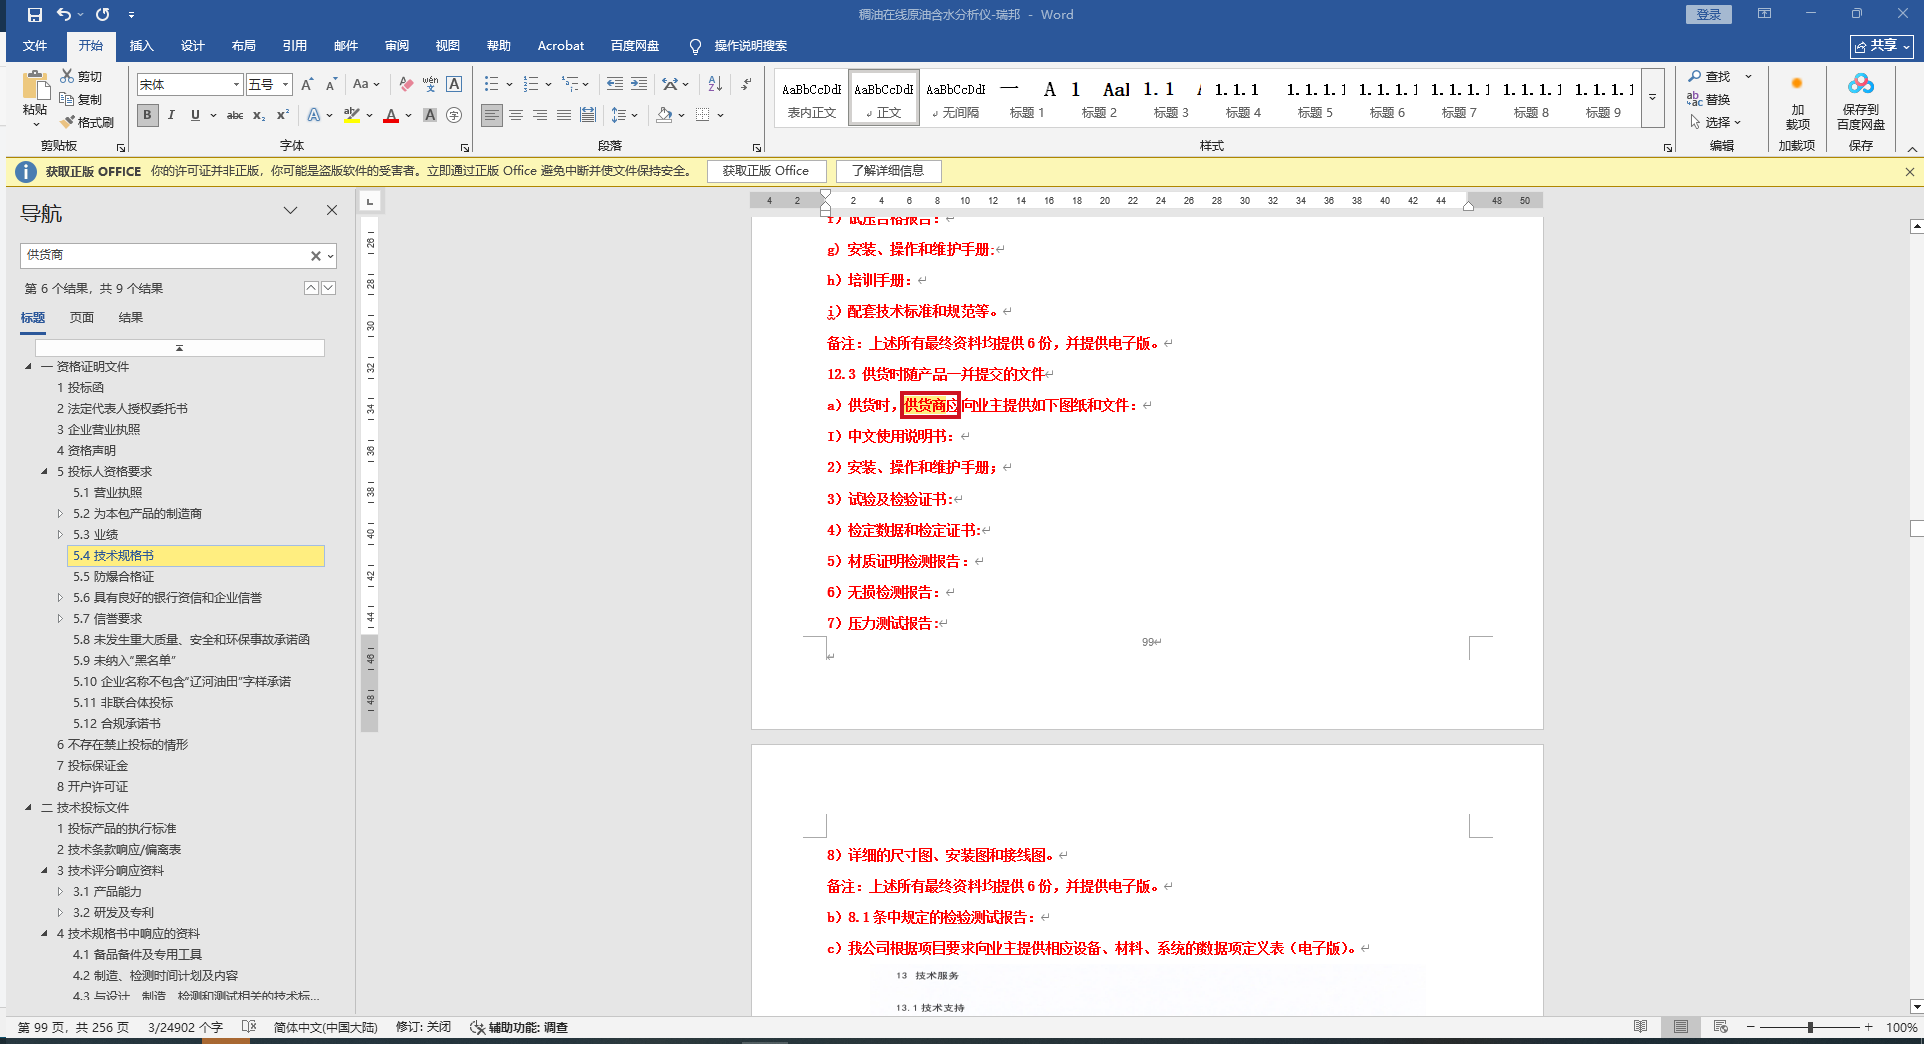Click the 登录 sign-in button
Screen dimensions: 1924x1044
(1709, 14)
